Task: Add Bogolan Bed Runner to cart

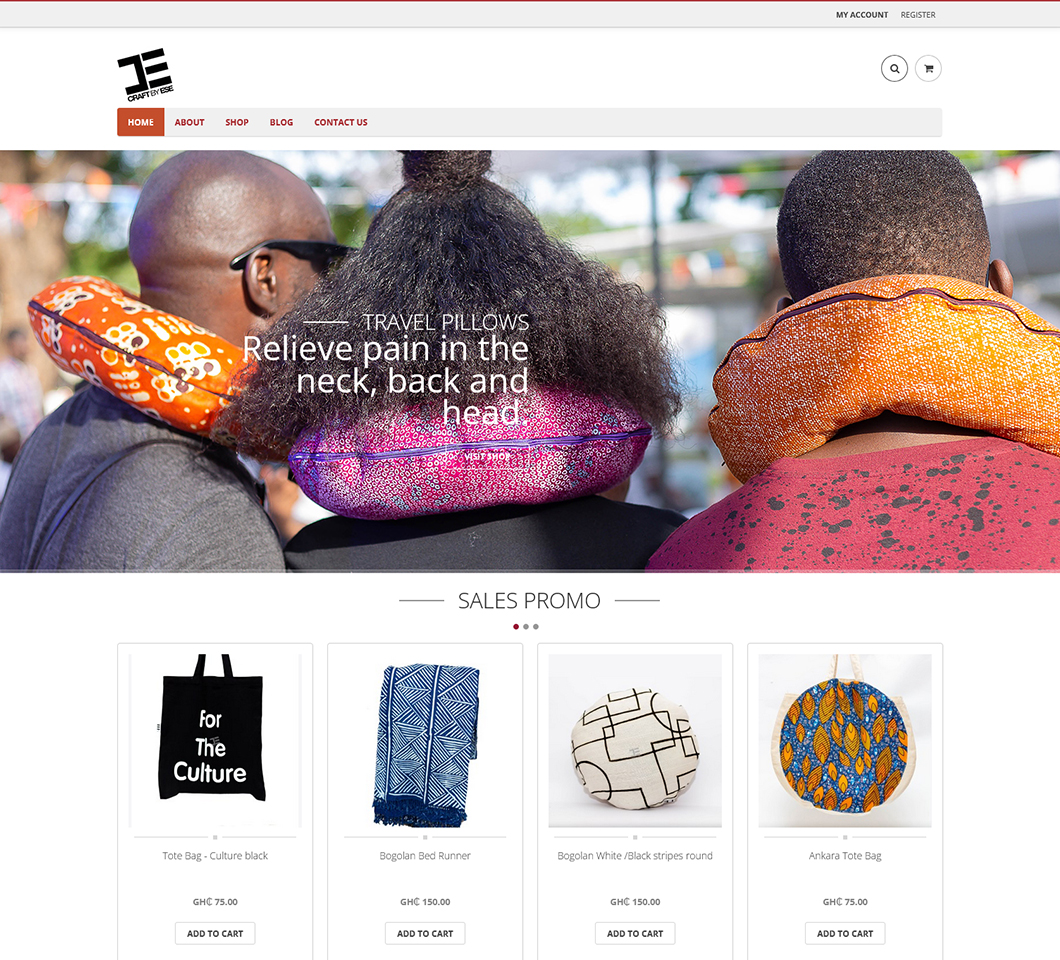Action: 425,934
